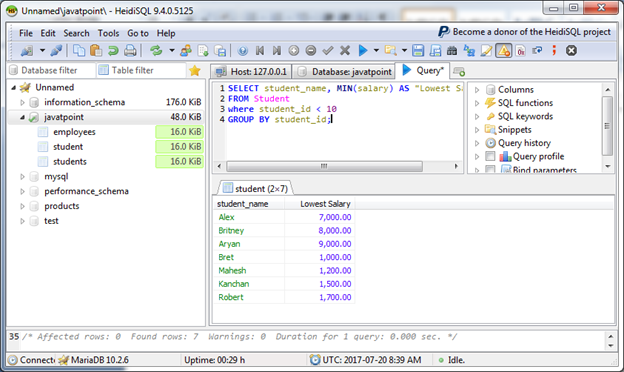This screenshot has height=372, width=624.
Task: Click the Lowest Salary column header
Action: (320, 204)
